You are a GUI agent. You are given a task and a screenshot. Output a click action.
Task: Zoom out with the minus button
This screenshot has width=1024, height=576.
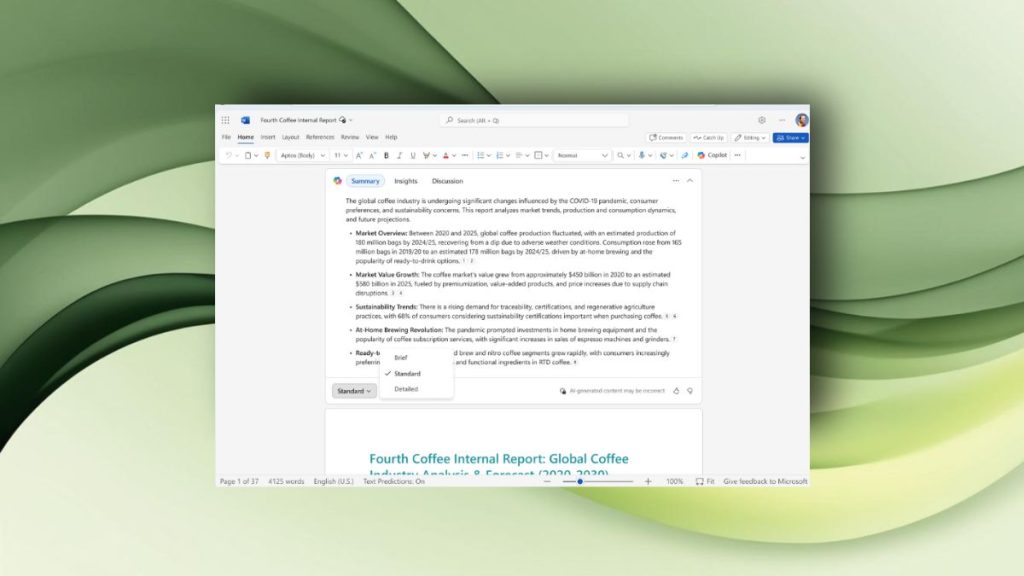(547, 481)
